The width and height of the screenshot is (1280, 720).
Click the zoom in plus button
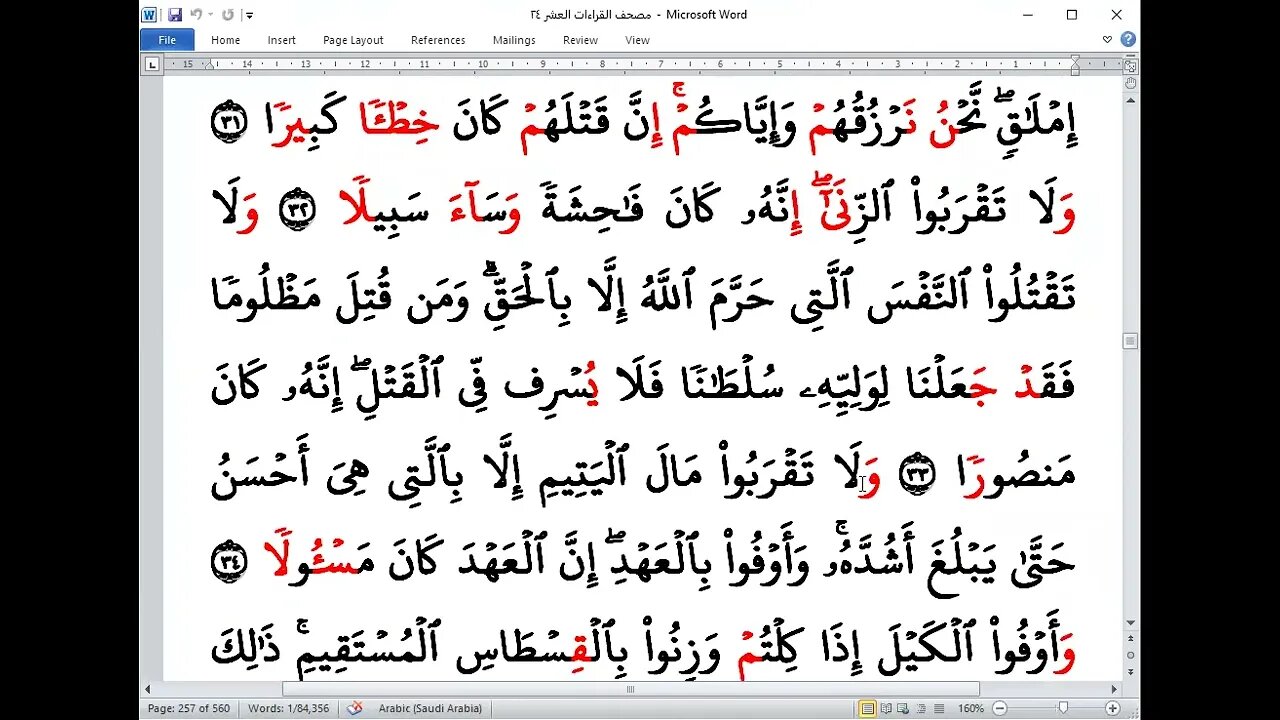(1113, 708)
